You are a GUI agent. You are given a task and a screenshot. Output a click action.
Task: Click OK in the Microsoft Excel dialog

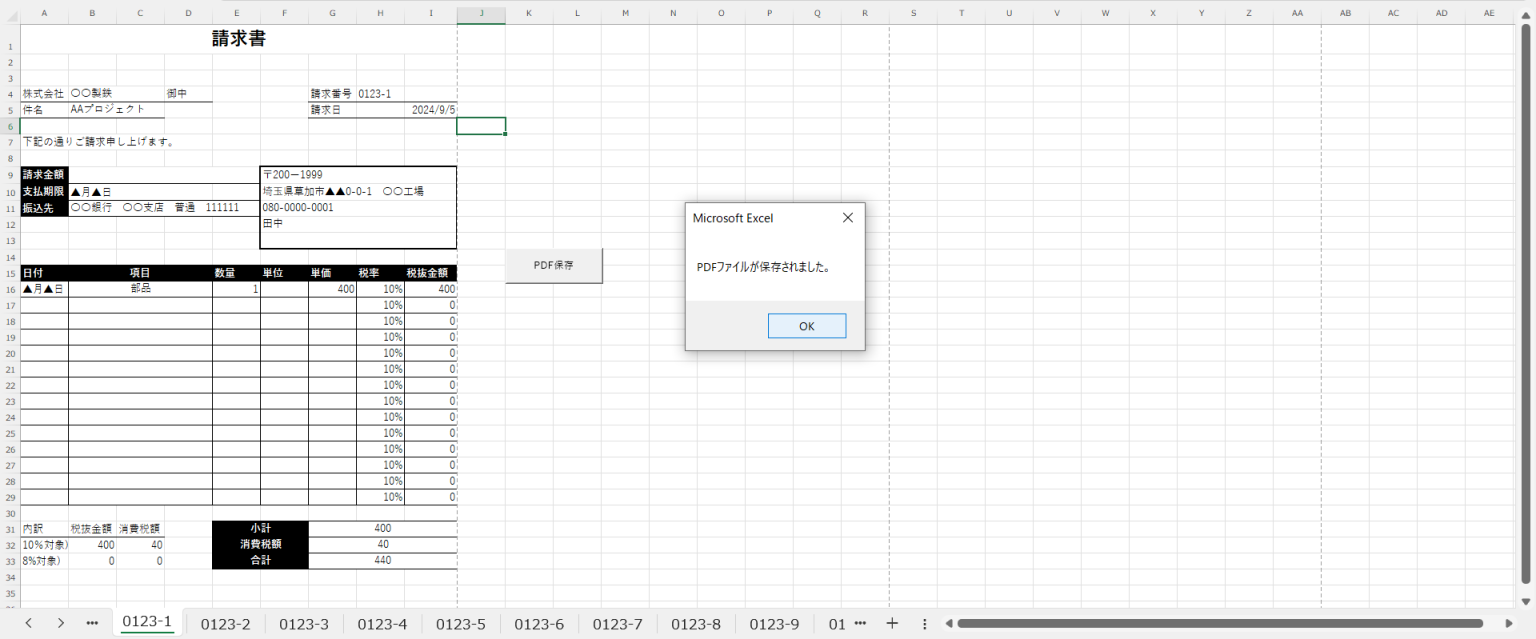pos(806,326)
